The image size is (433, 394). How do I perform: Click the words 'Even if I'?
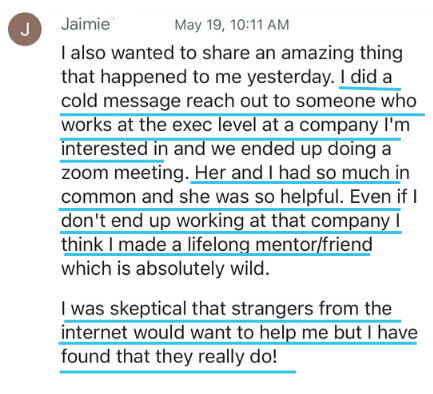(x=383, y=197)
